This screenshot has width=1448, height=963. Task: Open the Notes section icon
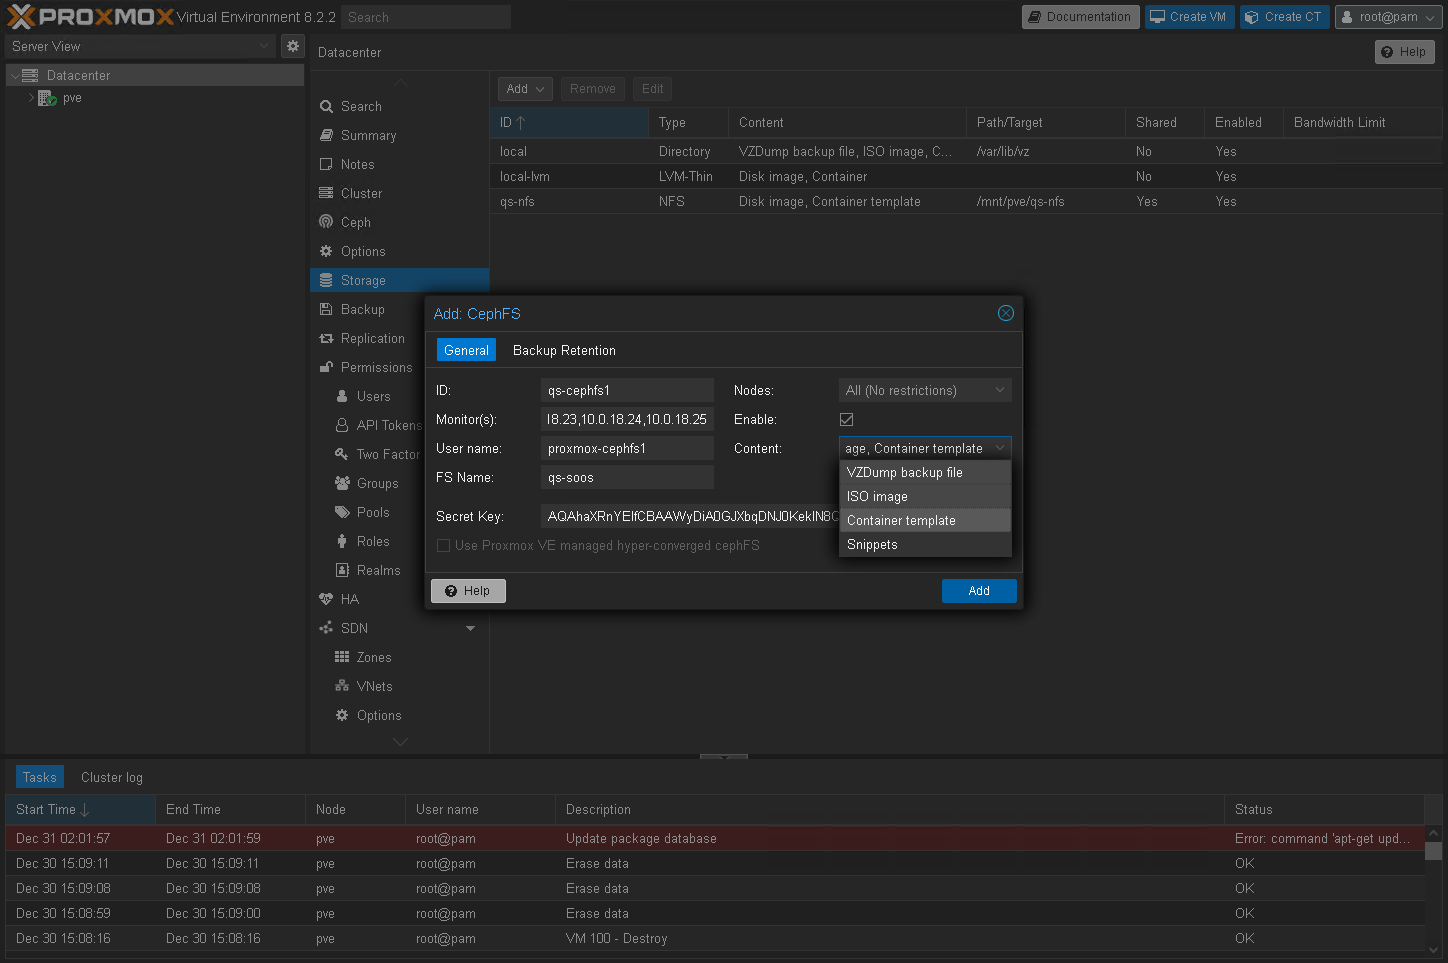pos(326,164)
